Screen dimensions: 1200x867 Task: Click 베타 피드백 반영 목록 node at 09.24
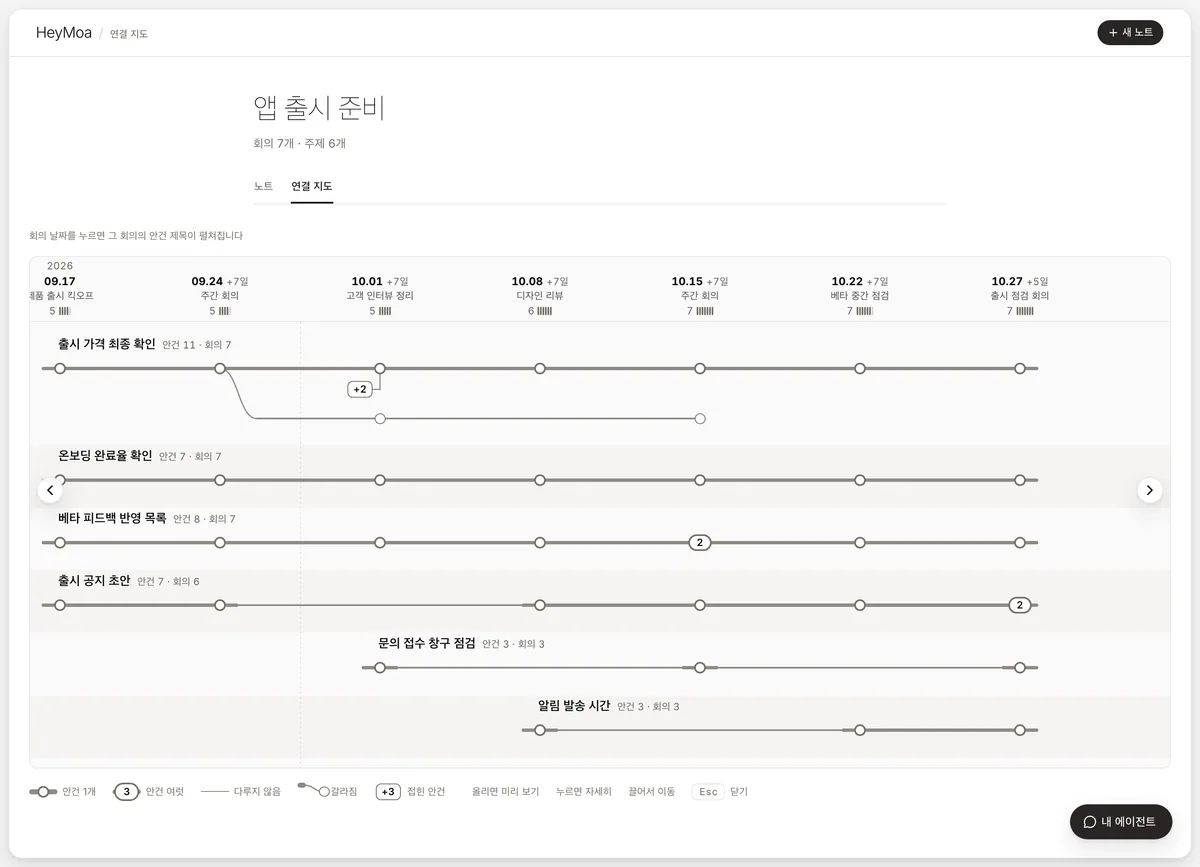(220, 543)
